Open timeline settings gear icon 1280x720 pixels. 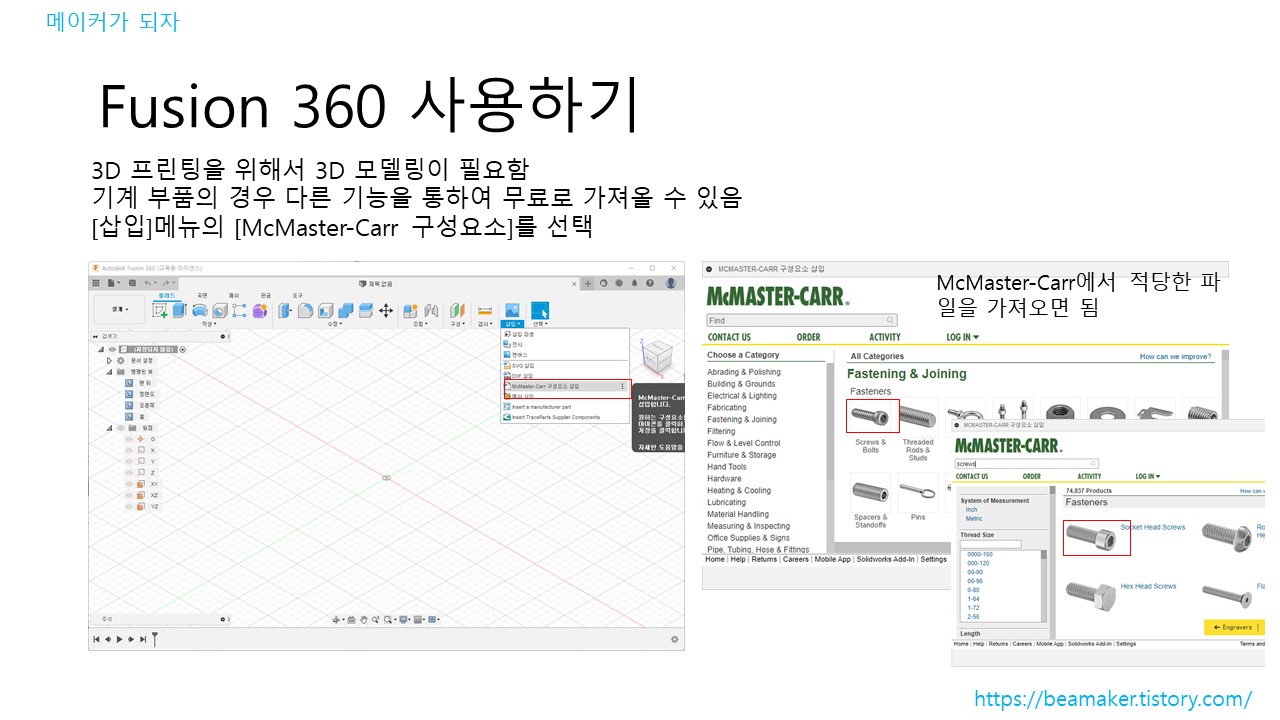point(675,639)
